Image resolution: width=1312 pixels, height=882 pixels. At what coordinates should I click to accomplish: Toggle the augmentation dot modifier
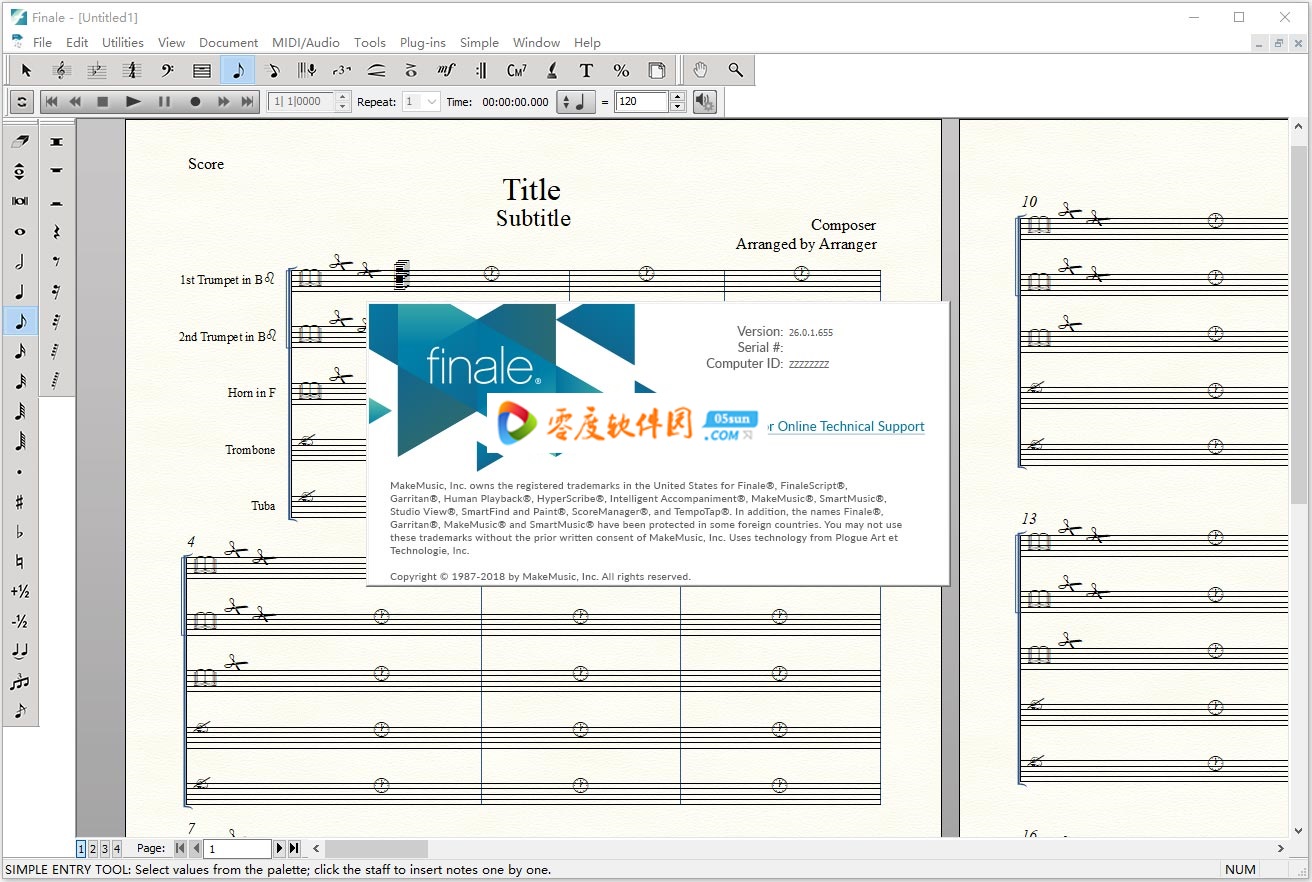tap(20, 471)
